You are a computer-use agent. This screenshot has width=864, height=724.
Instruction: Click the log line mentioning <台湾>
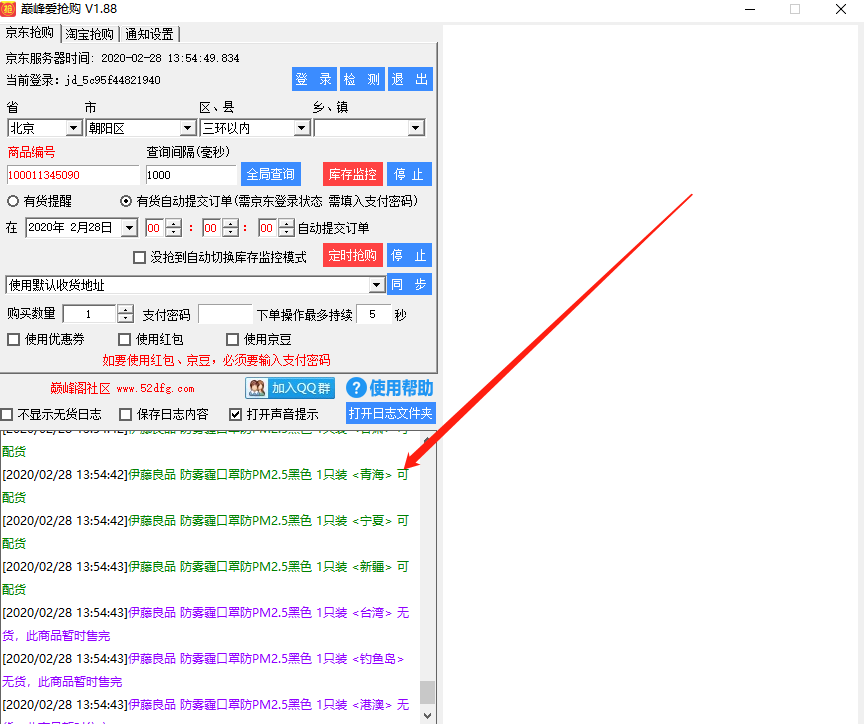click(x=205, y=624)
